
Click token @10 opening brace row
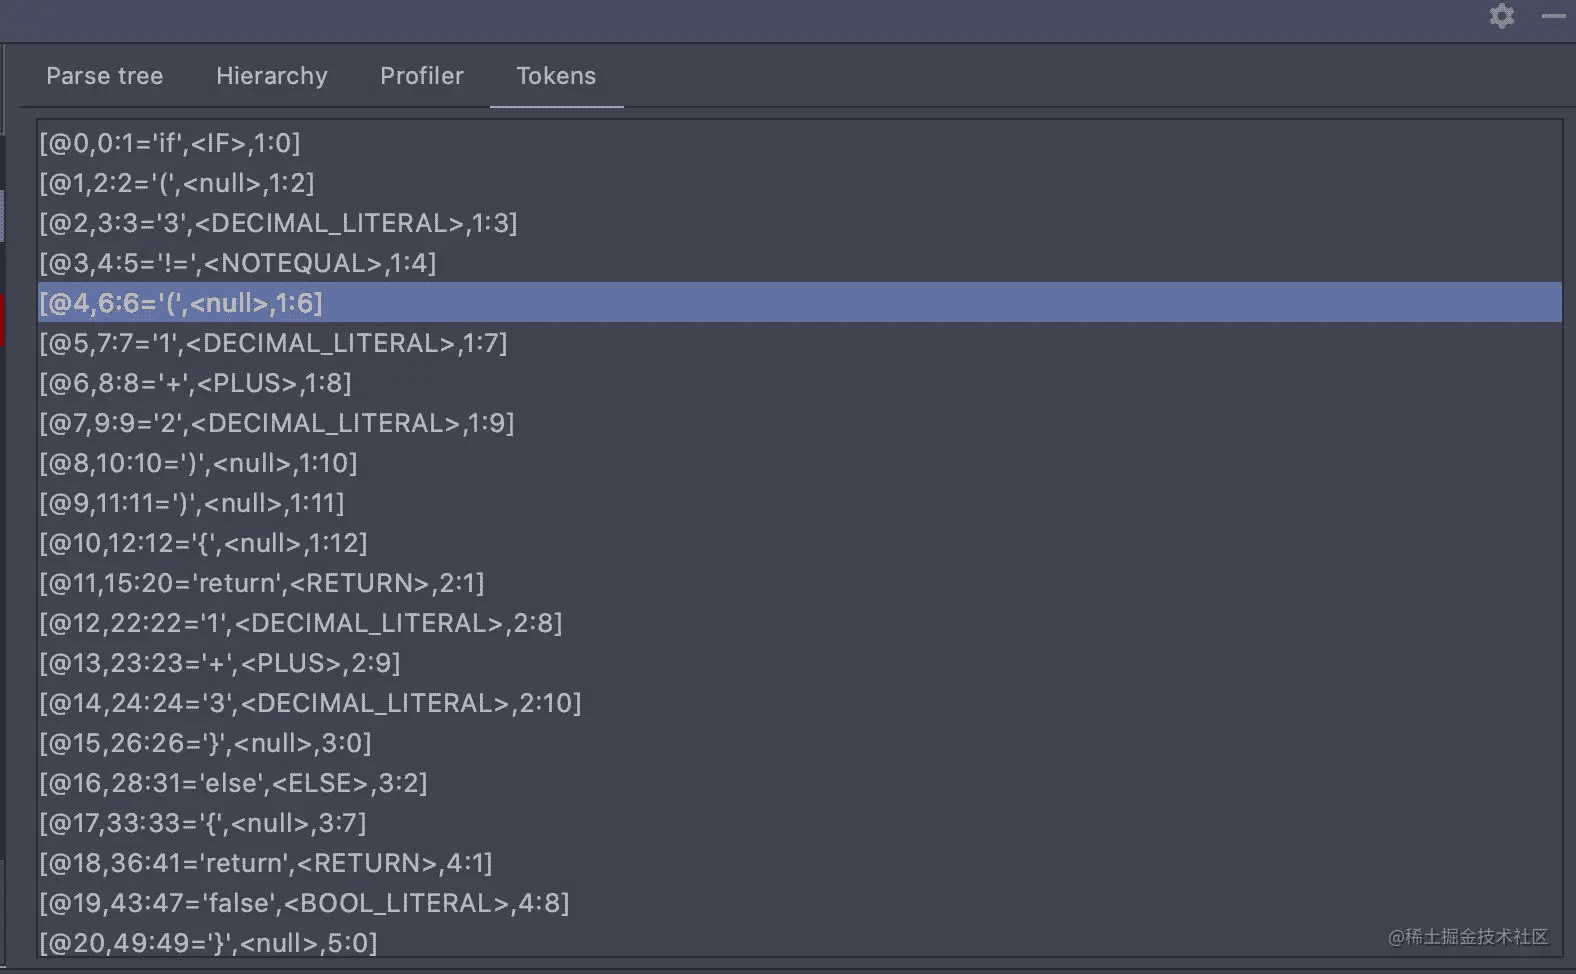(203, 543)
